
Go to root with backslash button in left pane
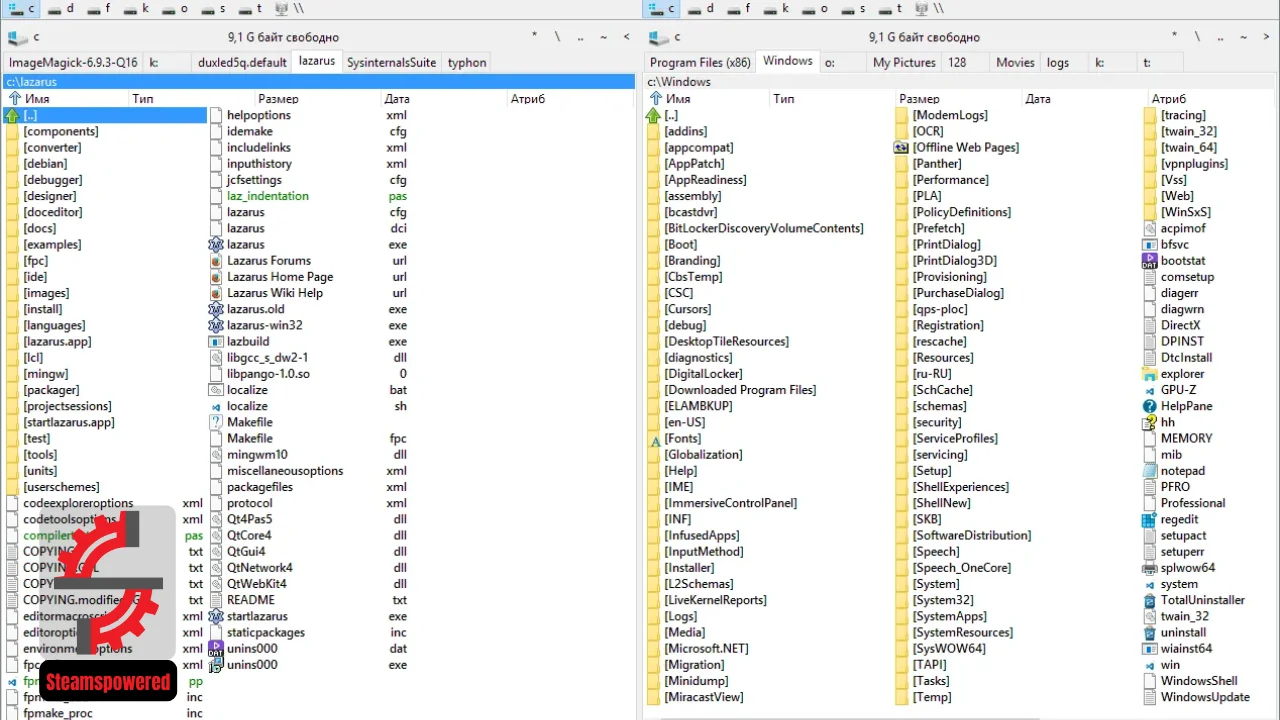[x=558, y=37]
